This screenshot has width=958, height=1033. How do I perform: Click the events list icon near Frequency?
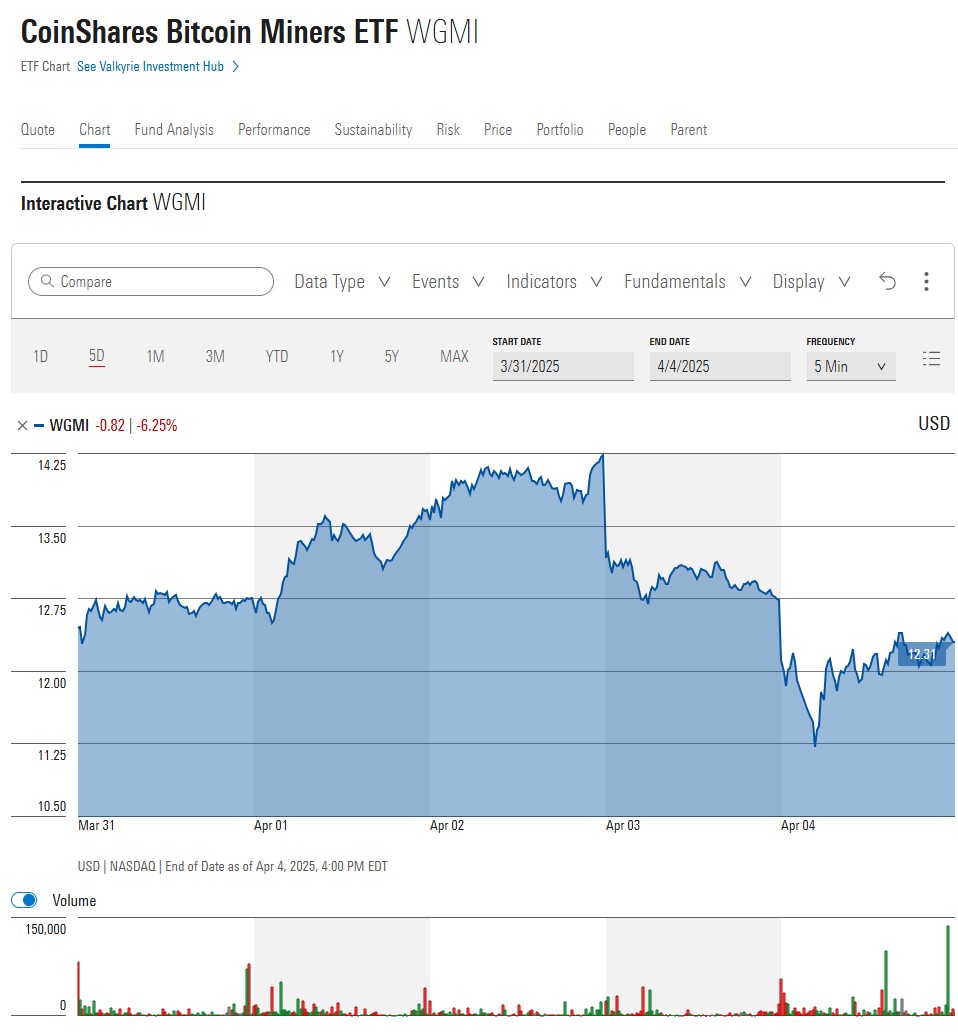(x=931, y=358)
